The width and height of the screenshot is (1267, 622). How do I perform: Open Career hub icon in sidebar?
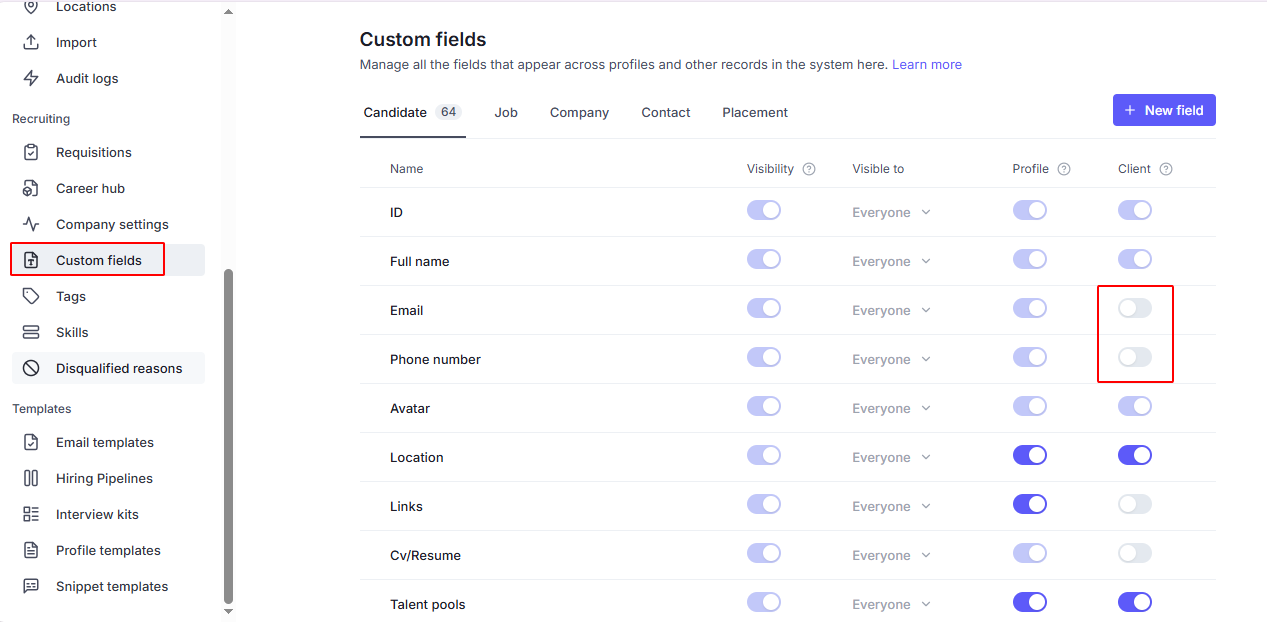pyautogui.click(x=31, y=189)
